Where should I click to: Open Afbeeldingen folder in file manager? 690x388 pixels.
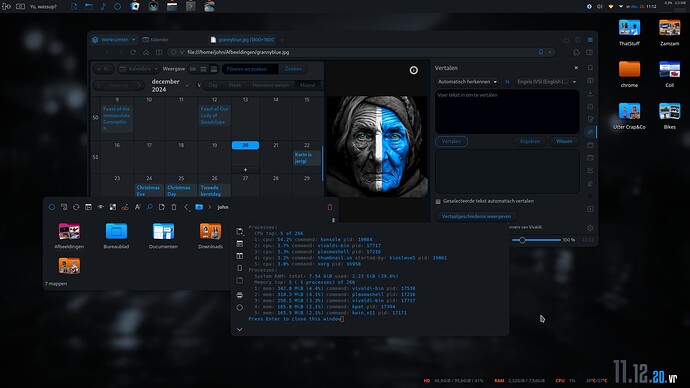point(69,236)
